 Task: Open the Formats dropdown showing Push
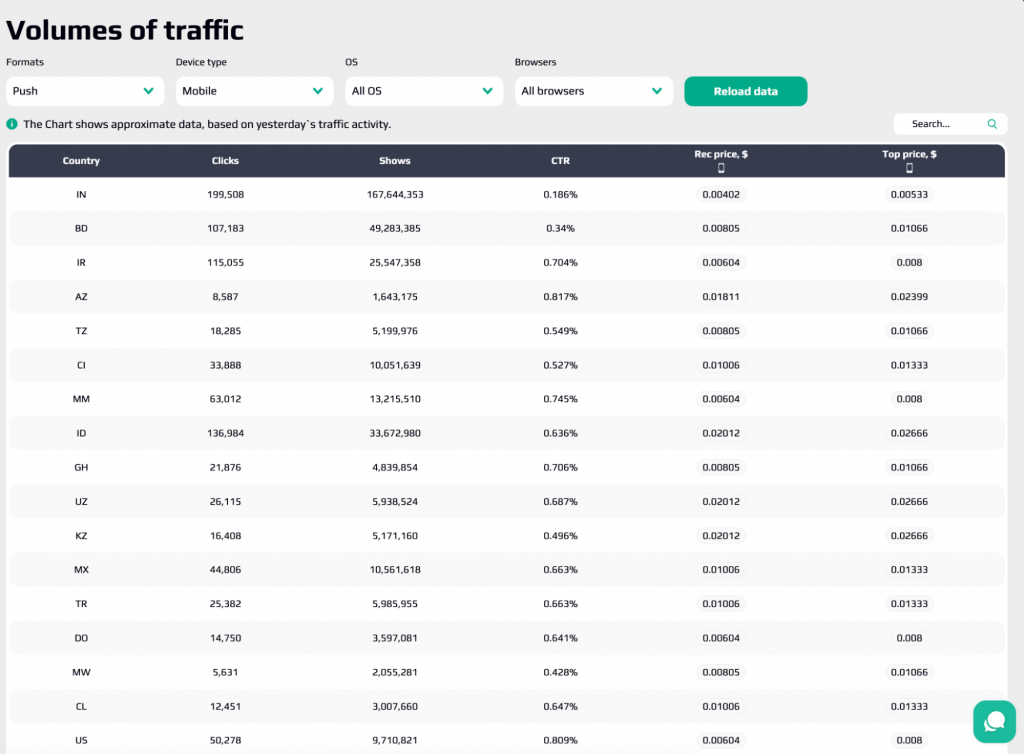click(x=85, y=91)
